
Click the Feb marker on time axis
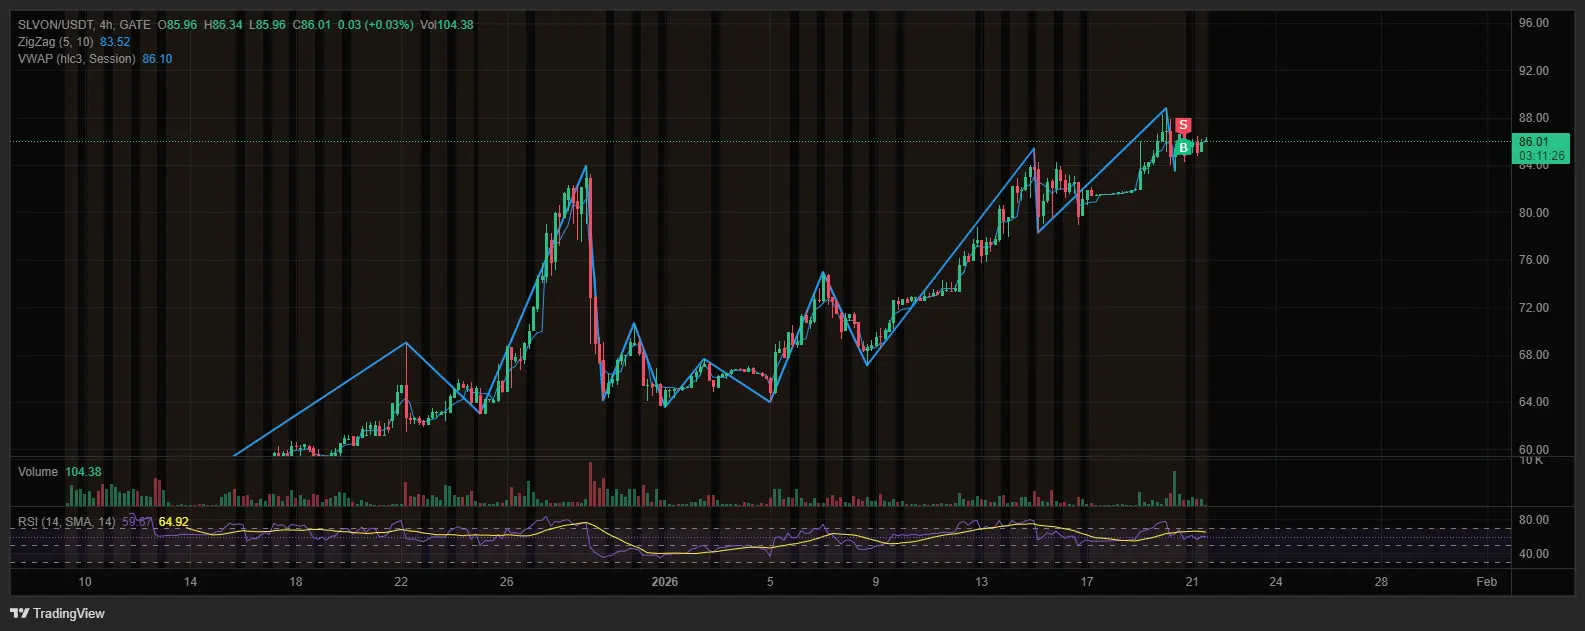click(1487, 582)
